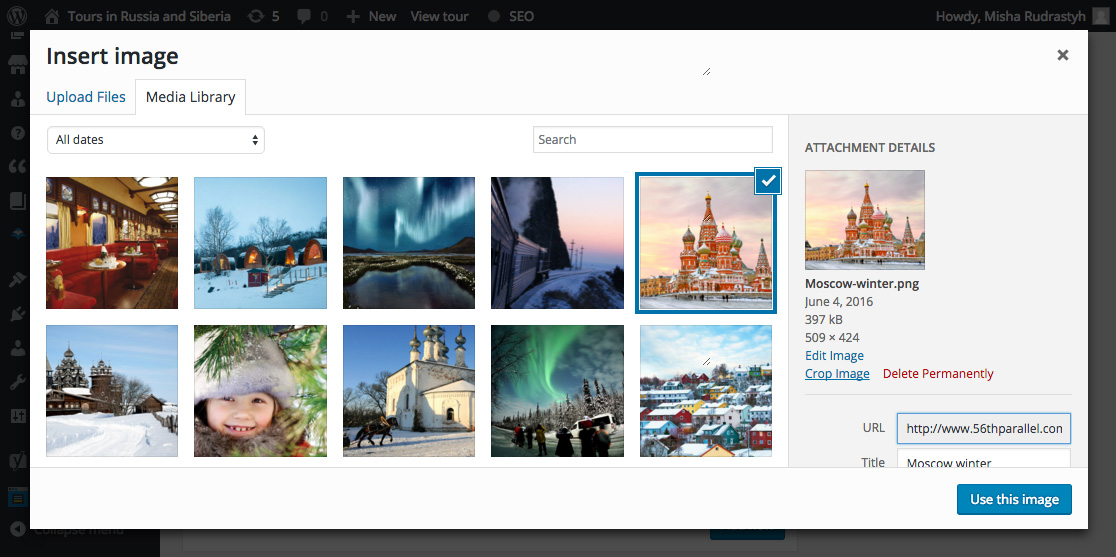Select the snowy glowing huts thumbnail

[260, 243]
